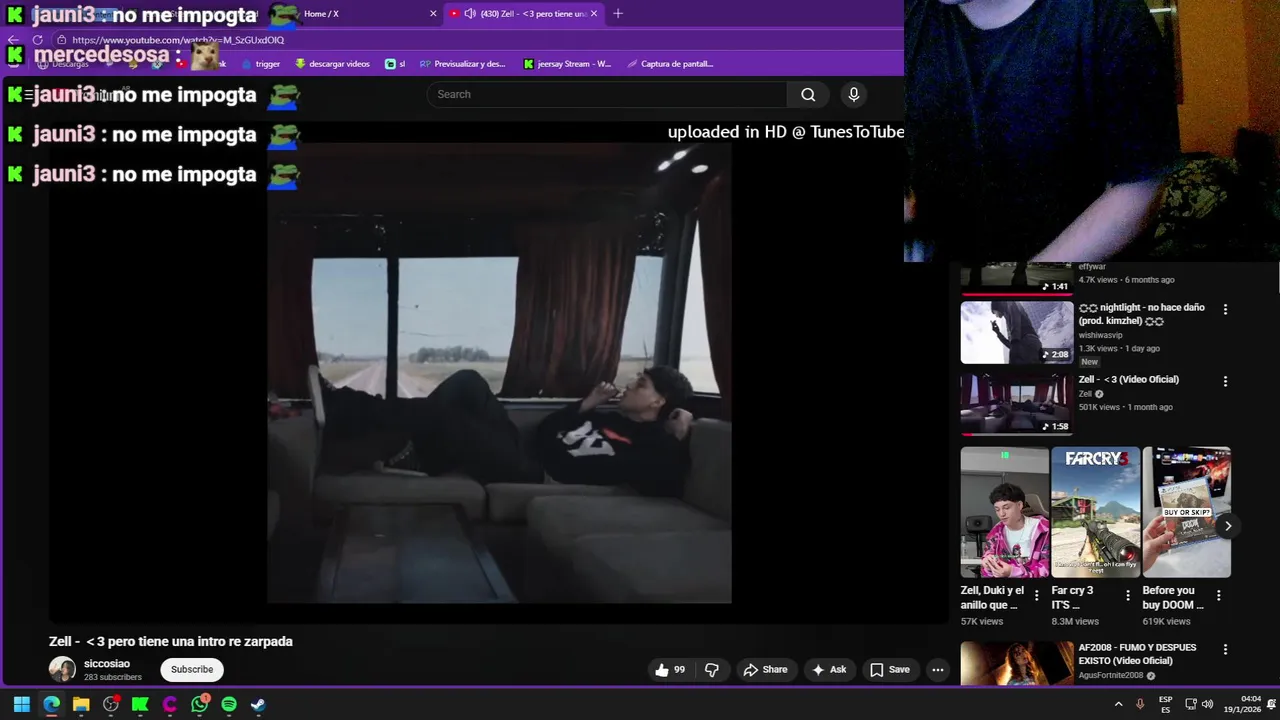Expand hidden system tray icons
The image size is (1280, 720).
1118,704
